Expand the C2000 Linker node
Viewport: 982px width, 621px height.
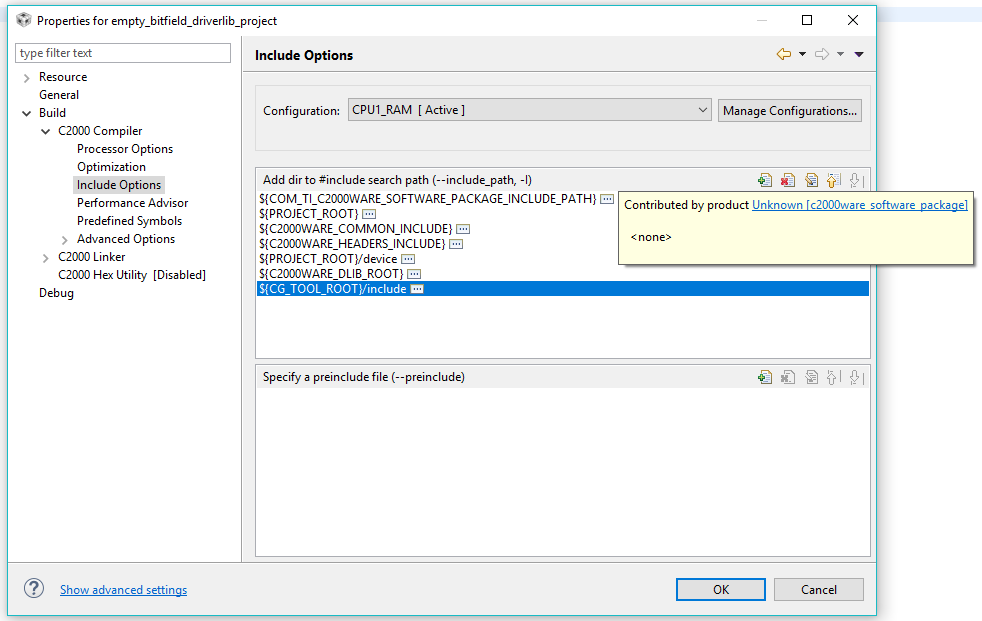[45, 258]
